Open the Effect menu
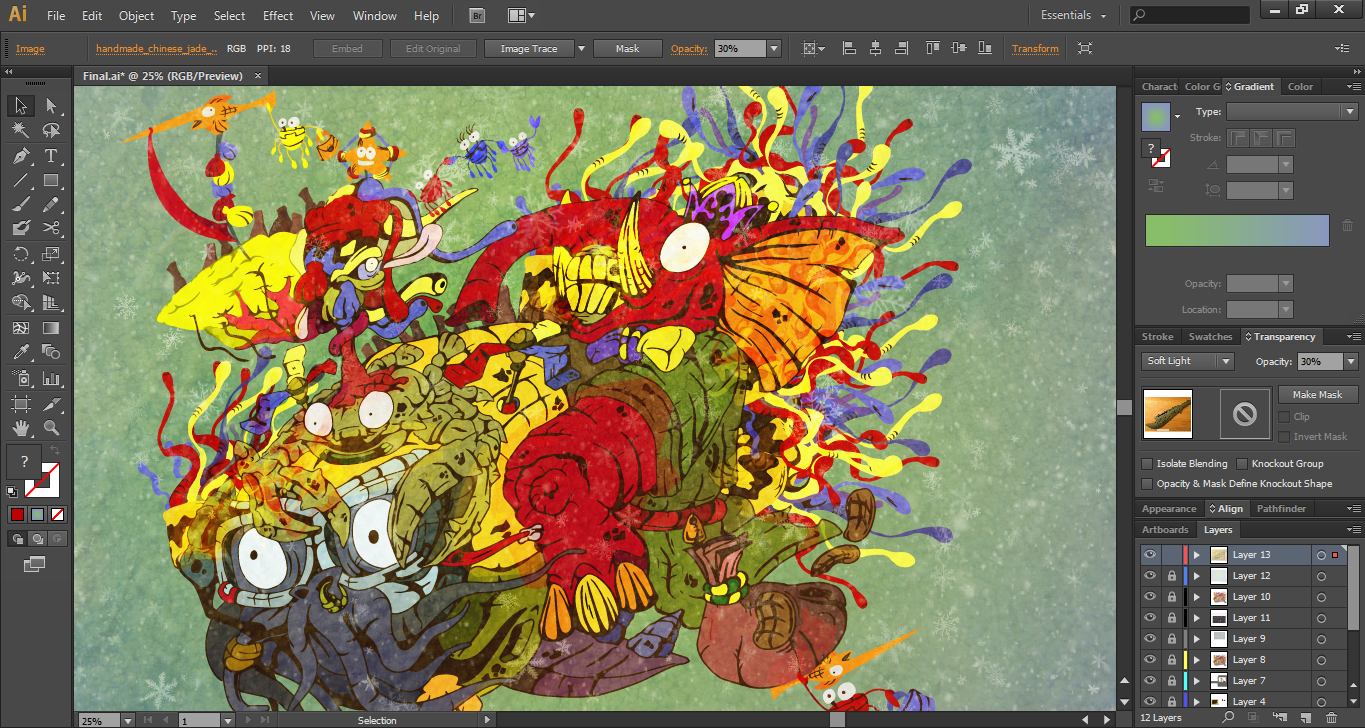The image size is (1365, 728). 278,16
